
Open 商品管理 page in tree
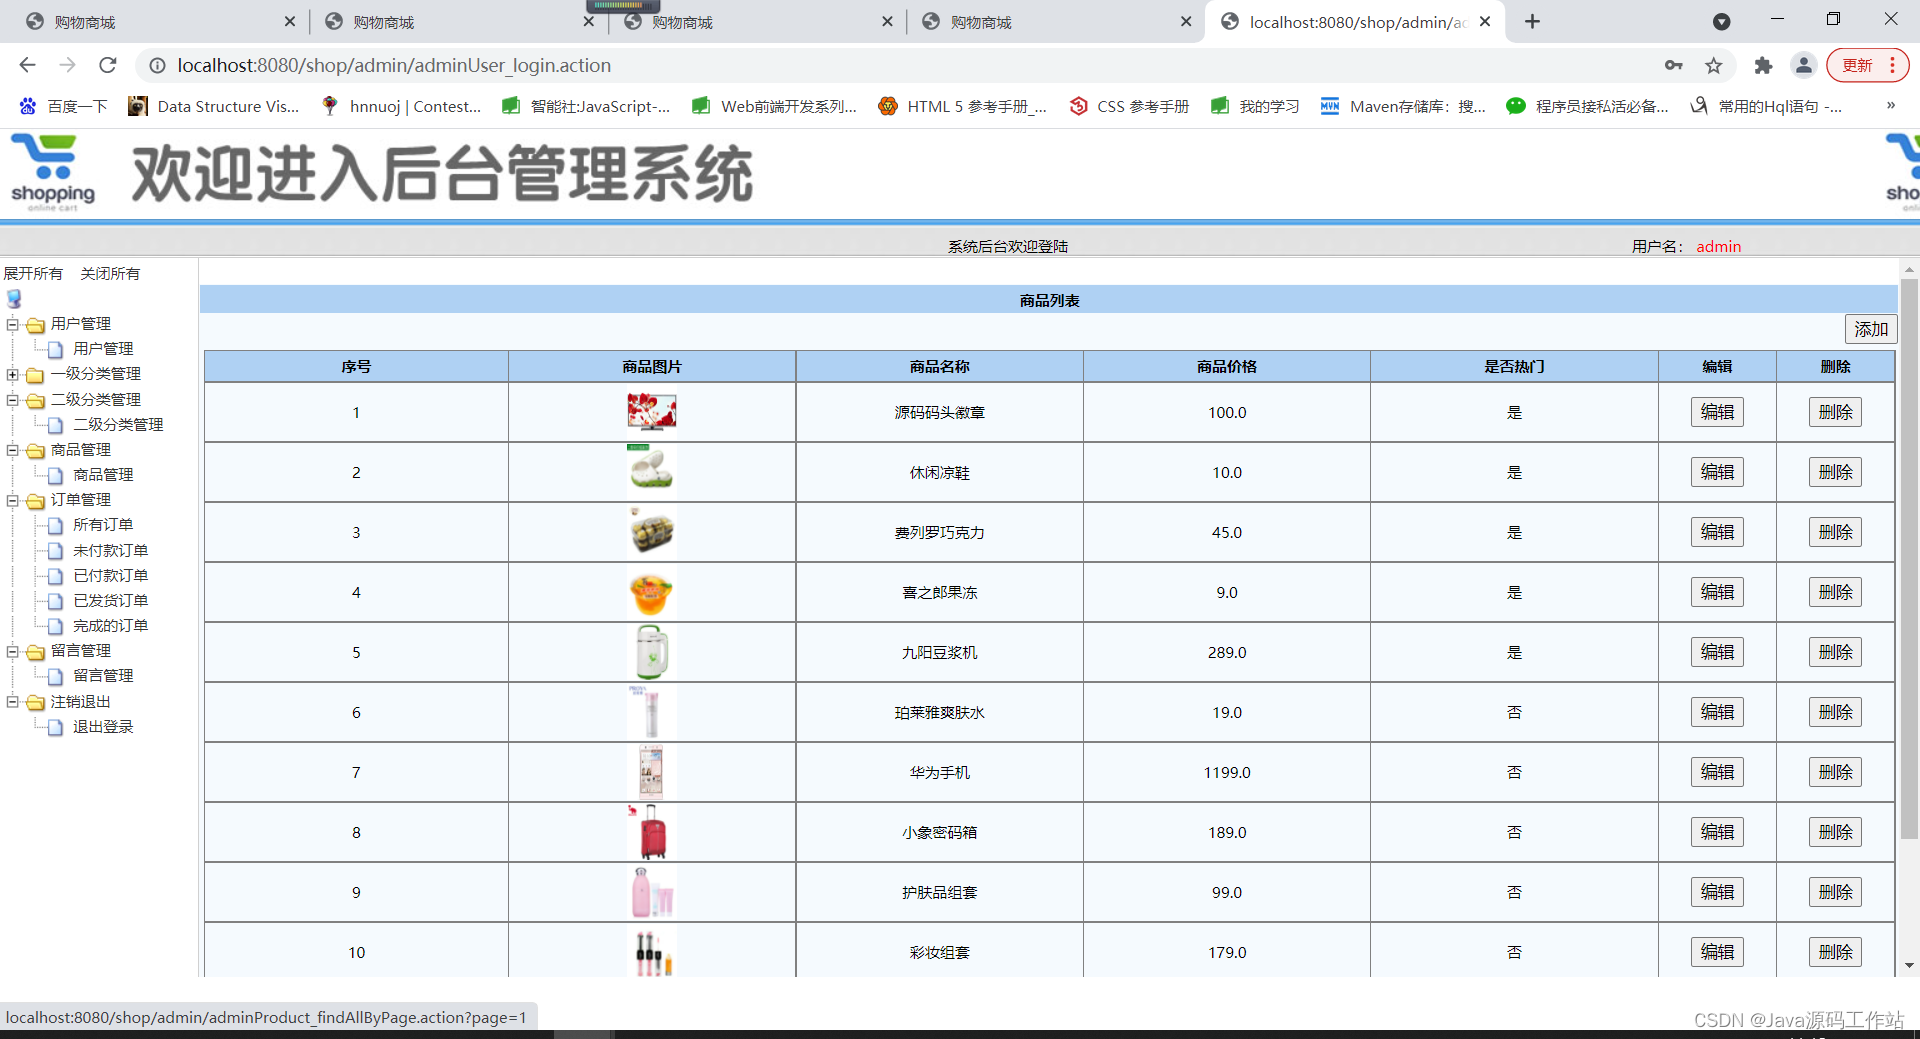[103, 475]
